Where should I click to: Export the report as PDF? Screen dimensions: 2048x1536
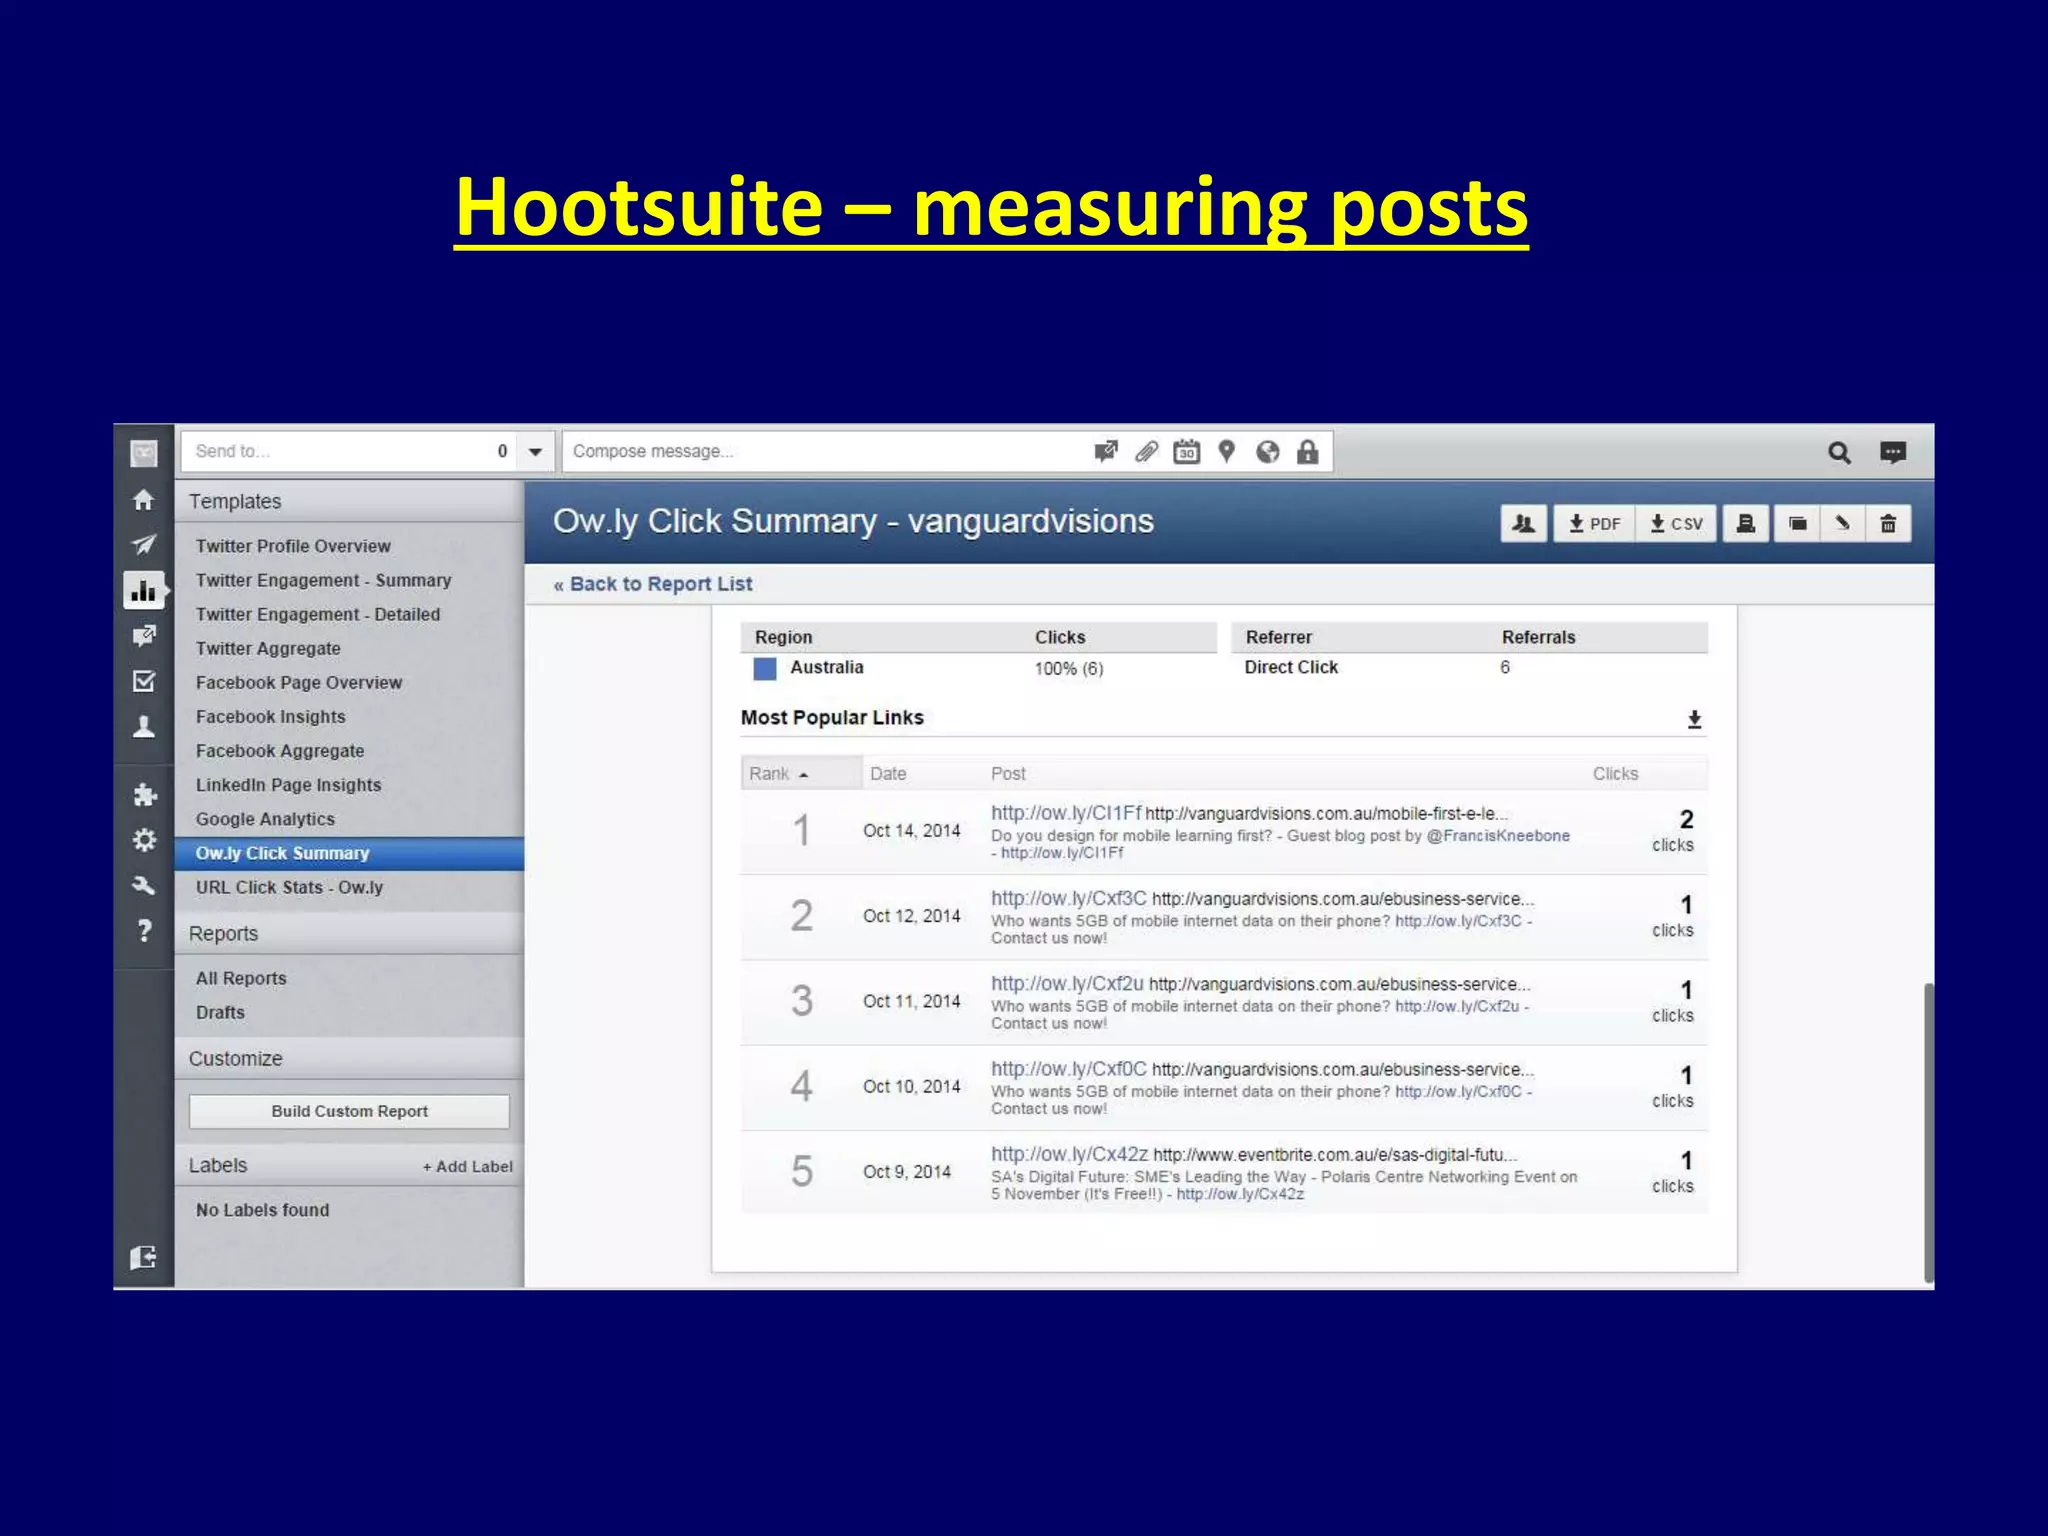[1594, 523]
